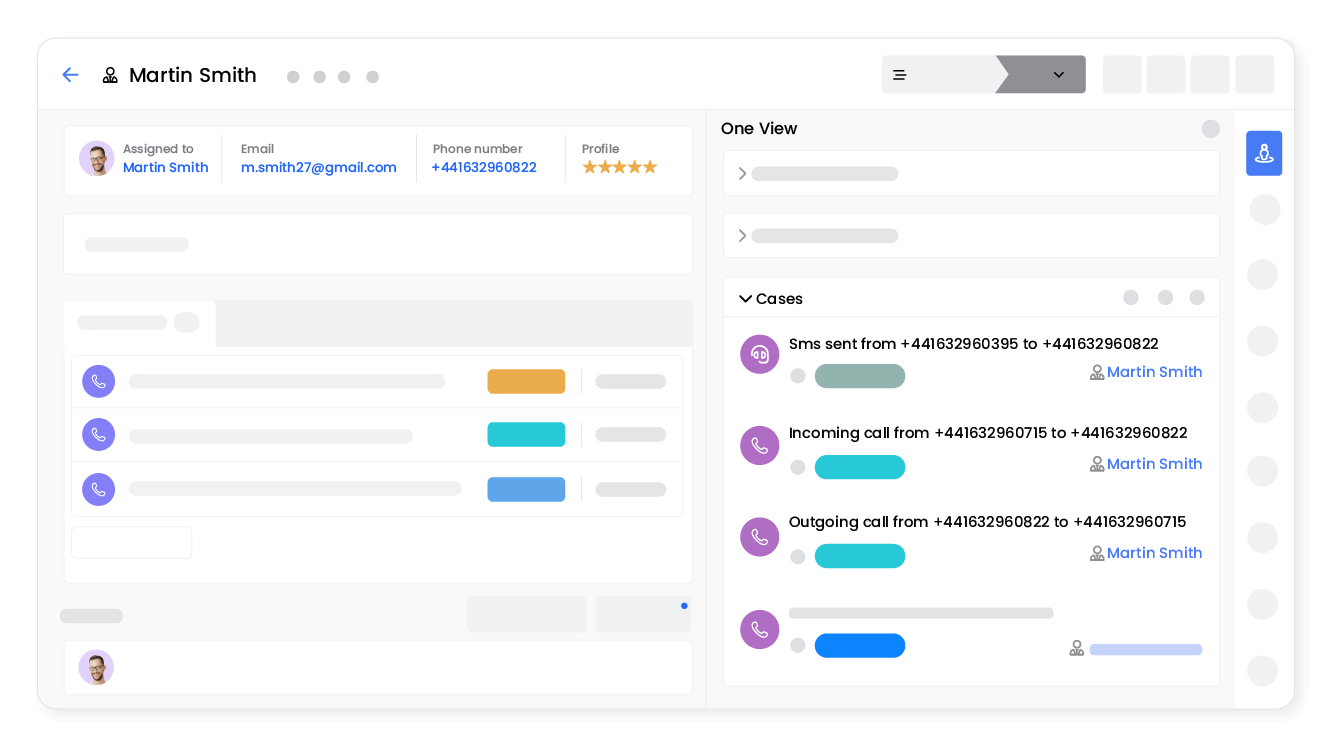The image size is (1332, 747).
Task: Click avatar thumbnail in bottom comment box
Action: 96,667
